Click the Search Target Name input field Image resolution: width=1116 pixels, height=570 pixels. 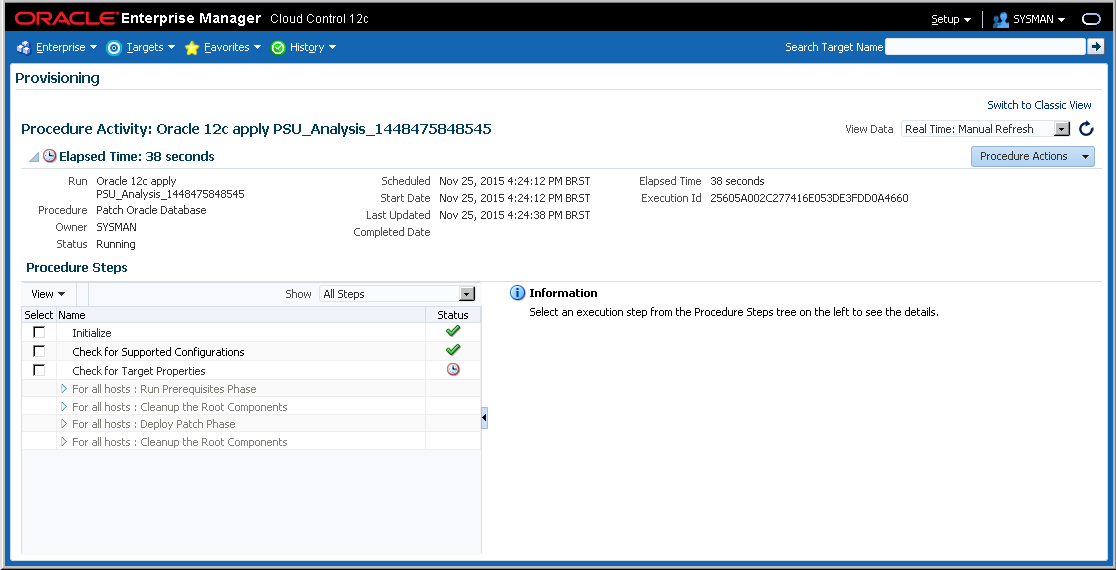(985, 47)
